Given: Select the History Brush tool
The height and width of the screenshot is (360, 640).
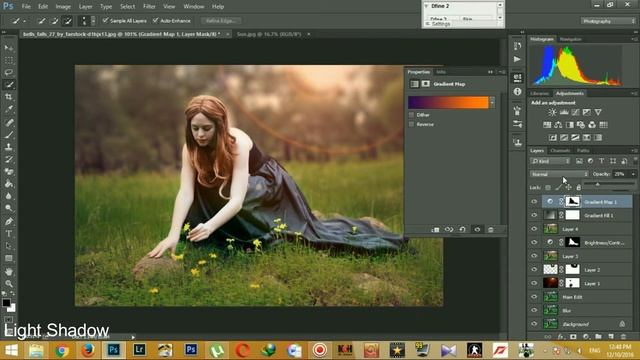Looking at the screenshot, I should pyautogui.click(x=9, y=159).
